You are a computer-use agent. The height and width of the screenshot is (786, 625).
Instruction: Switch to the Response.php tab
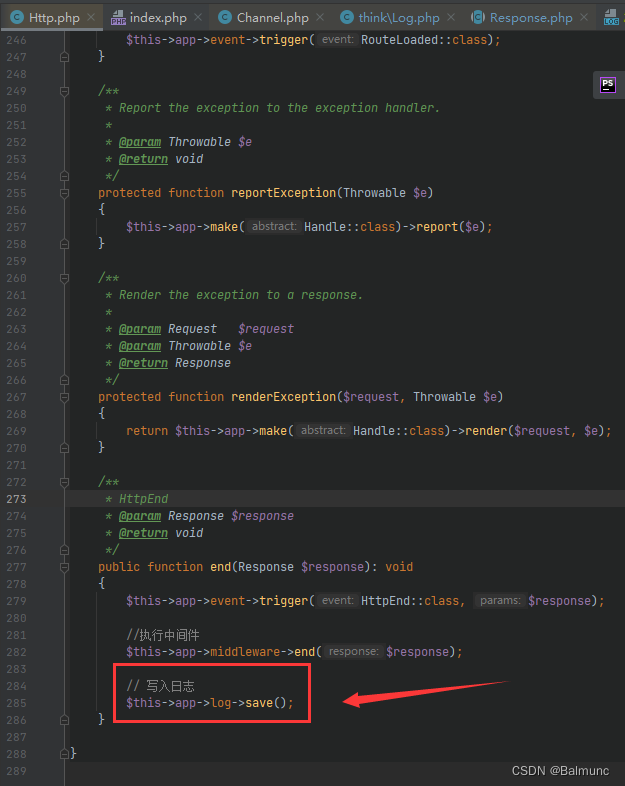coord(529,18)
